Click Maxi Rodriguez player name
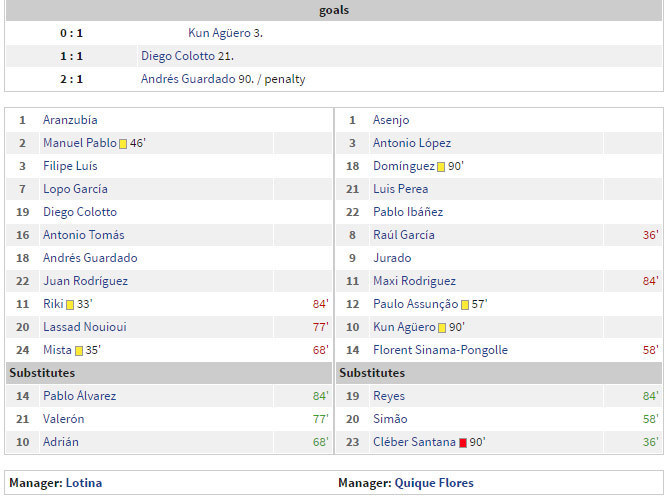 click(414, 281)
